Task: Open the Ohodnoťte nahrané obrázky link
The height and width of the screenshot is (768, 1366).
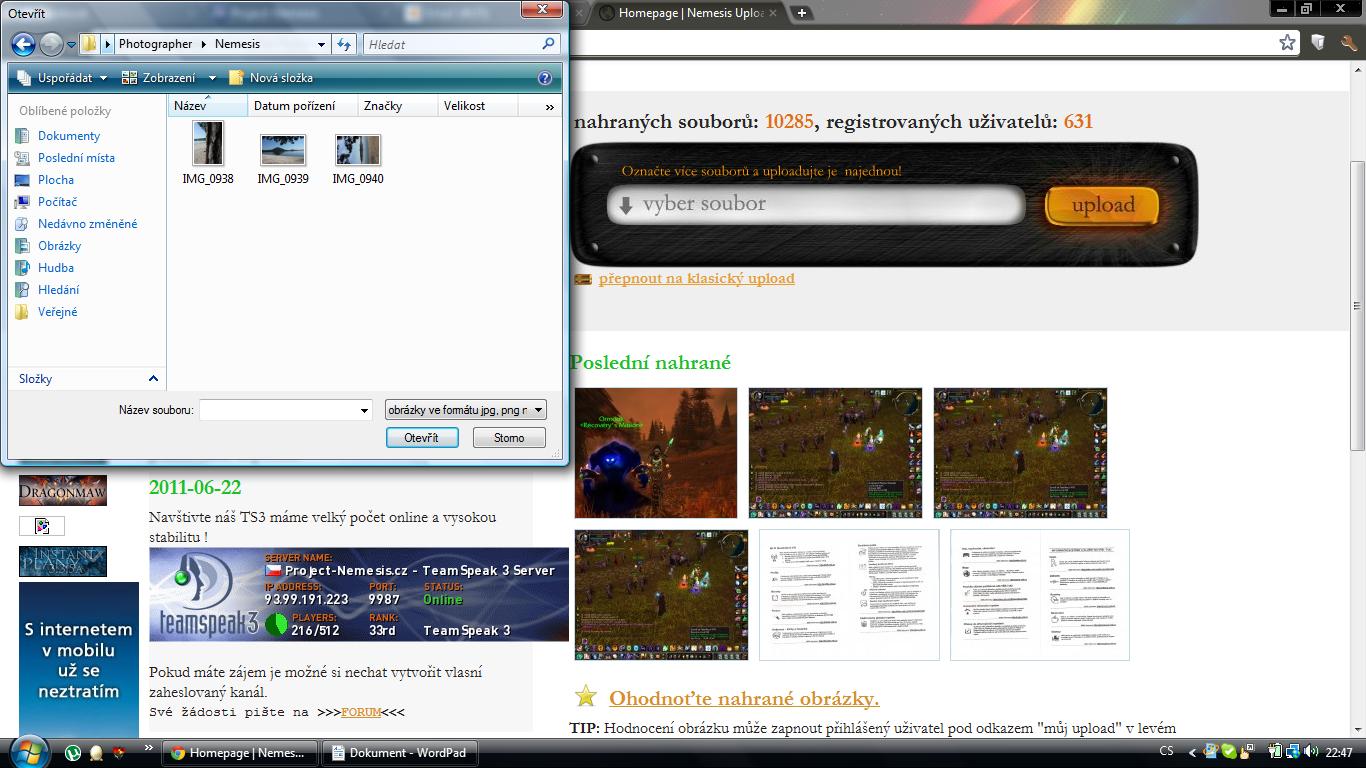Action: tap(744, 698)
